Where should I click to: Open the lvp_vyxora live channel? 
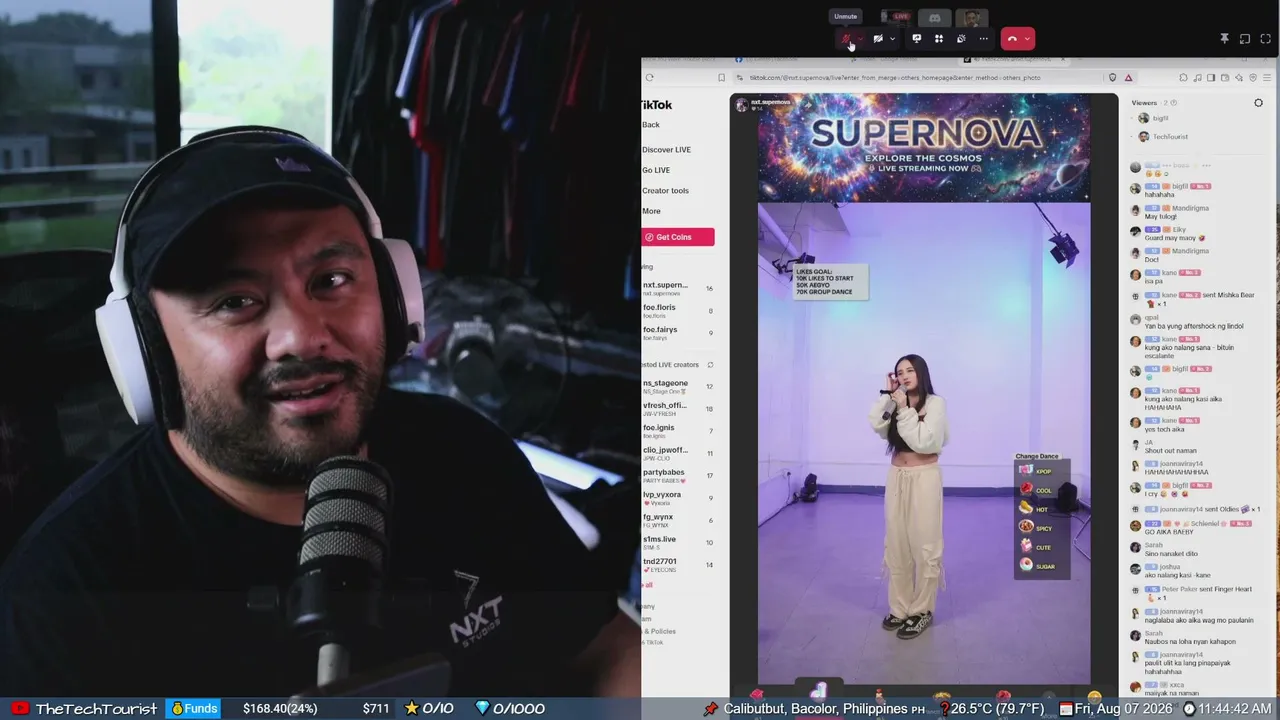click(677, 497)
